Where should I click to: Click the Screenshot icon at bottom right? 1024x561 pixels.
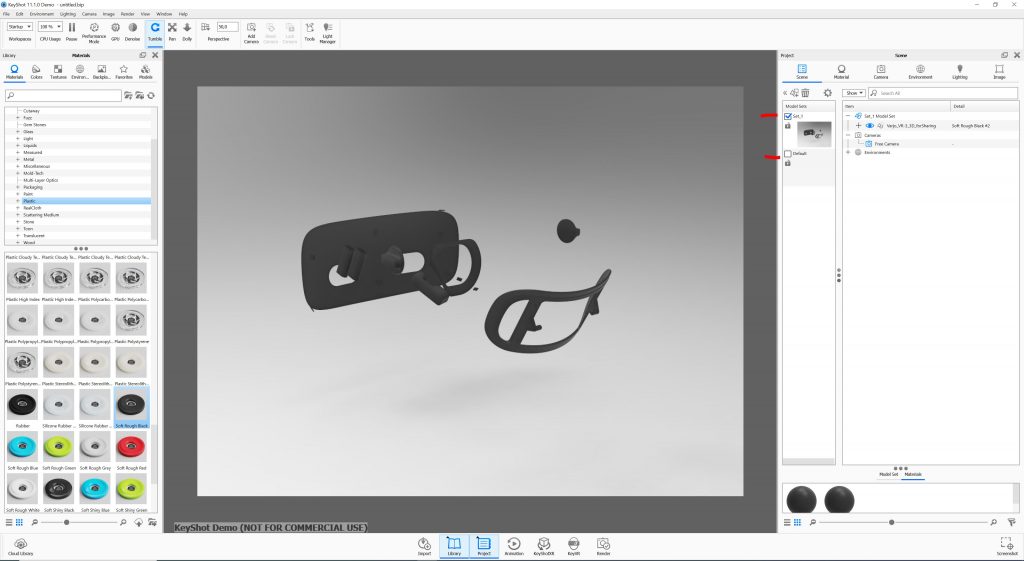pos(1007,545)
